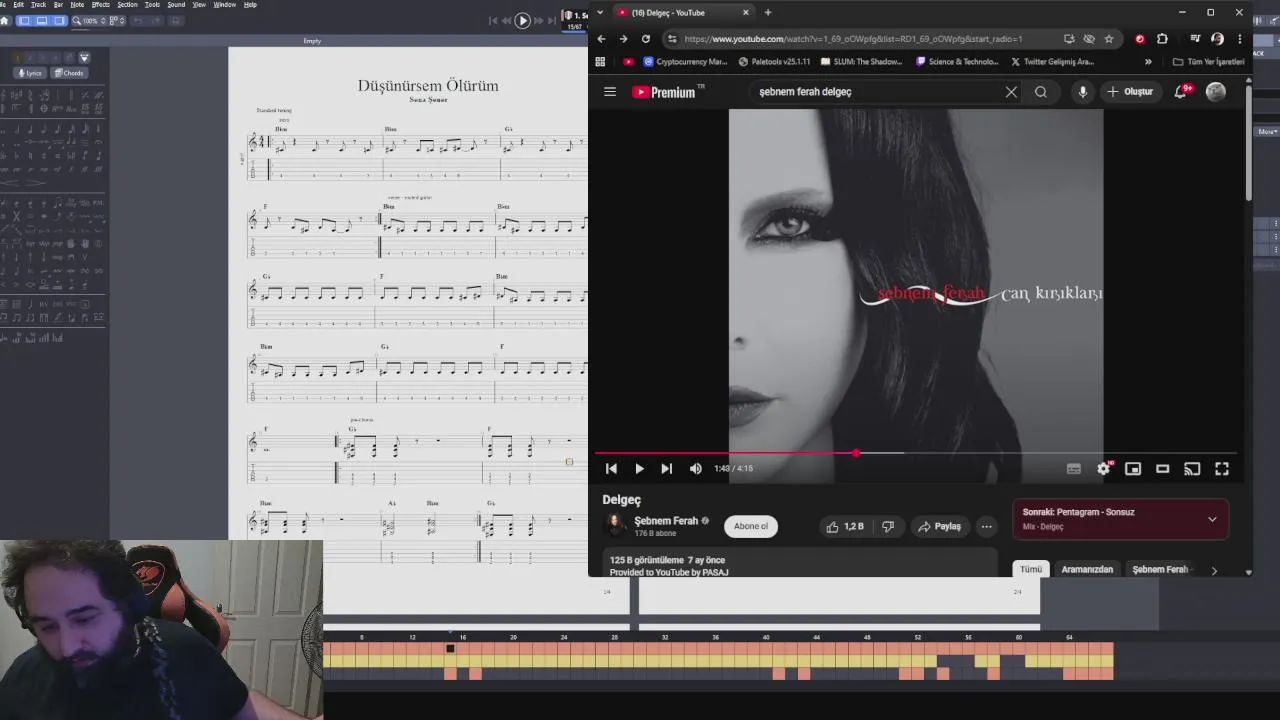Clear YouTube search text
This screenshot has width=1280, height=720.
click(1011, 92)
